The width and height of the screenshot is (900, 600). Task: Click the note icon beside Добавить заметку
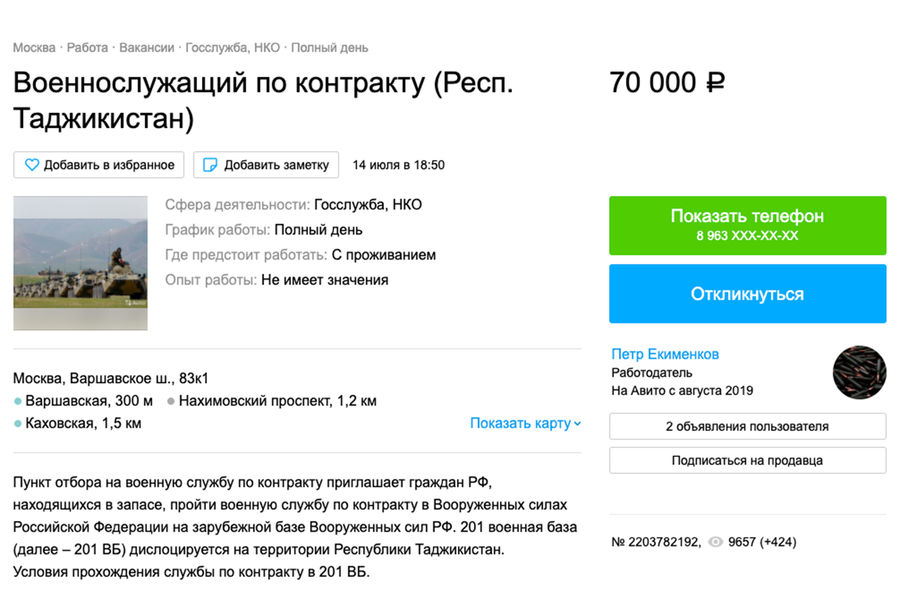click(210, 165)
